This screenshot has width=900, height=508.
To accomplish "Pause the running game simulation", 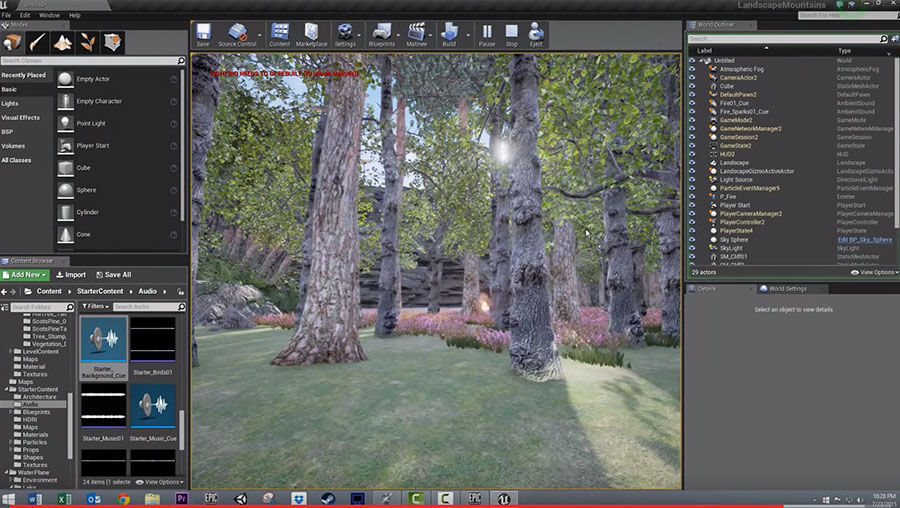I will pos(486,35).
